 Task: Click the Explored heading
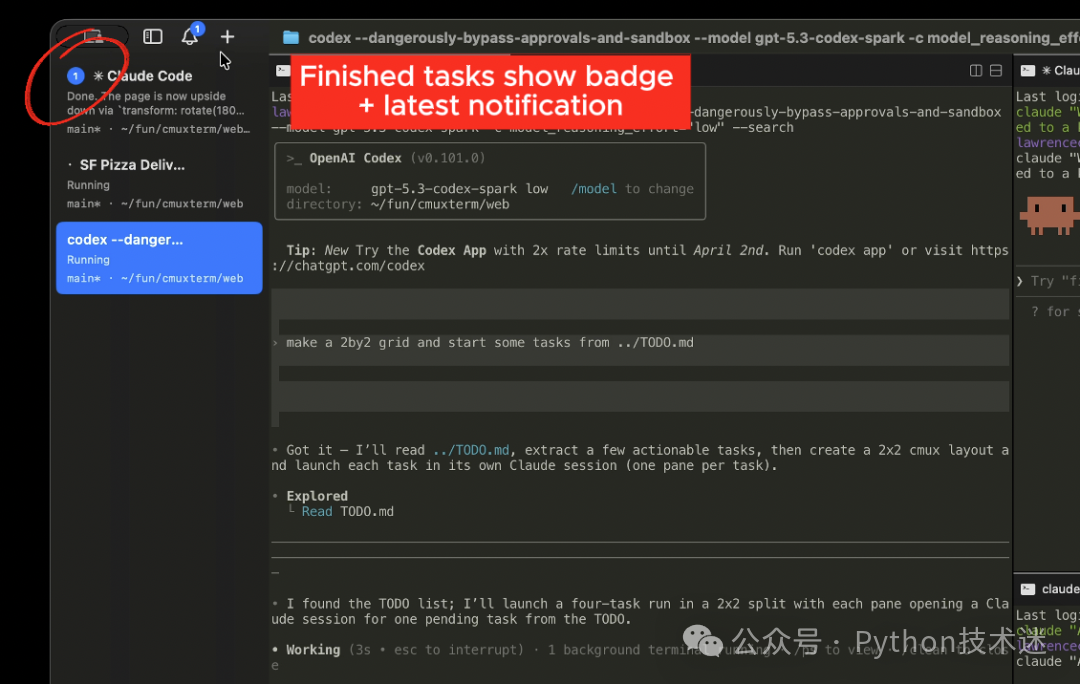(317, 496)
